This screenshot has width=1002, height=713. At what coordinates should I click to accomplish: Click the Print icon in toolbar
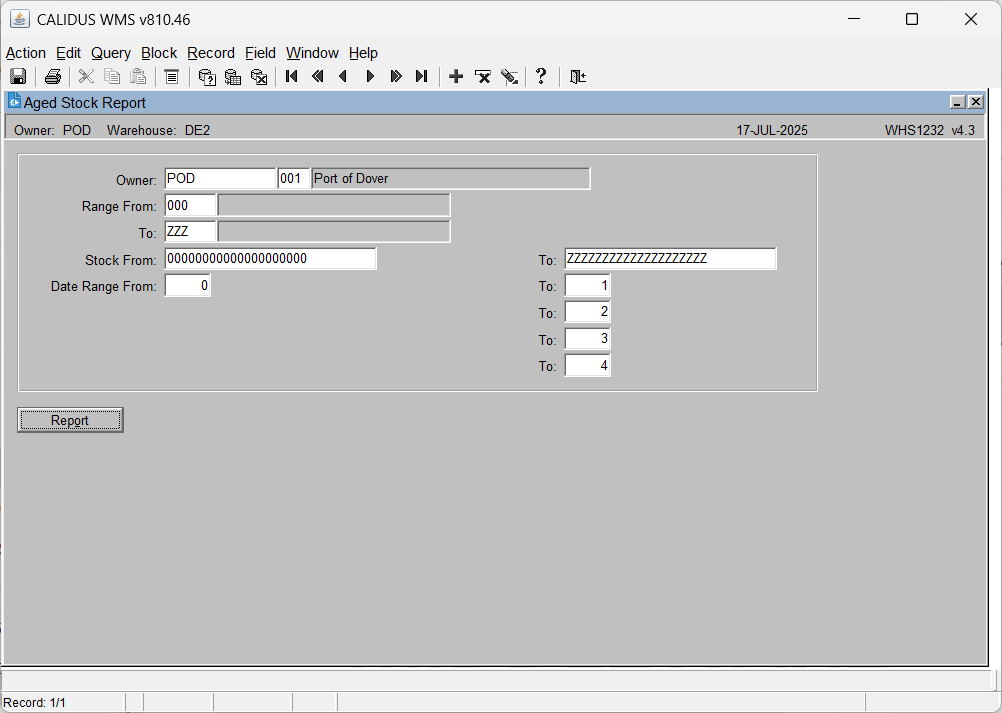pos(53,77)
